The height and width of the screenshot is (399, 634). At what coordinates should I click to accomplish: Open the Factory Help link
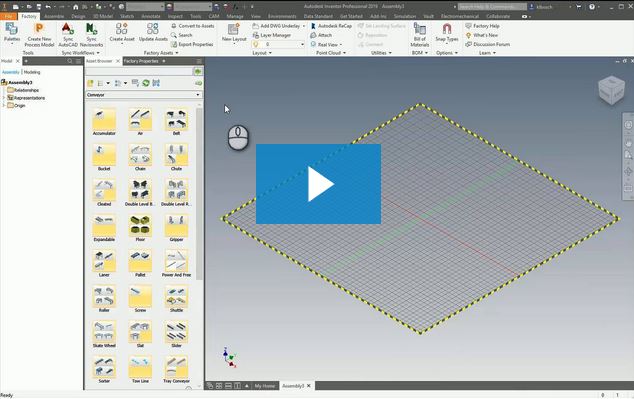pyautogui.click(x=482, y=26)
